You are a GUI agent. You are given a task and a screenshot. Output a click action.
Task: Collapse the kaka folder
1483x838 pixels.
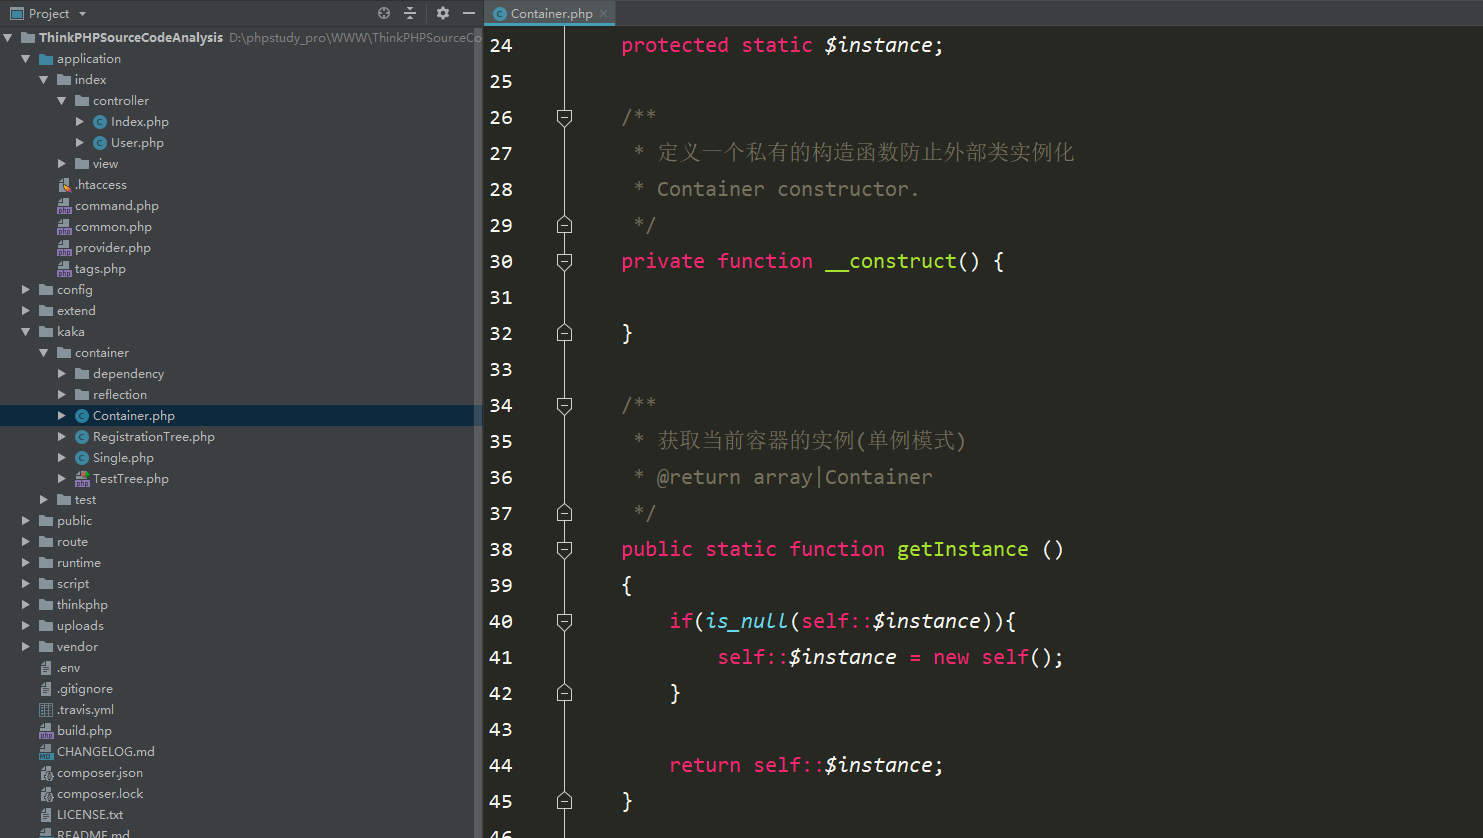point(26,332)
